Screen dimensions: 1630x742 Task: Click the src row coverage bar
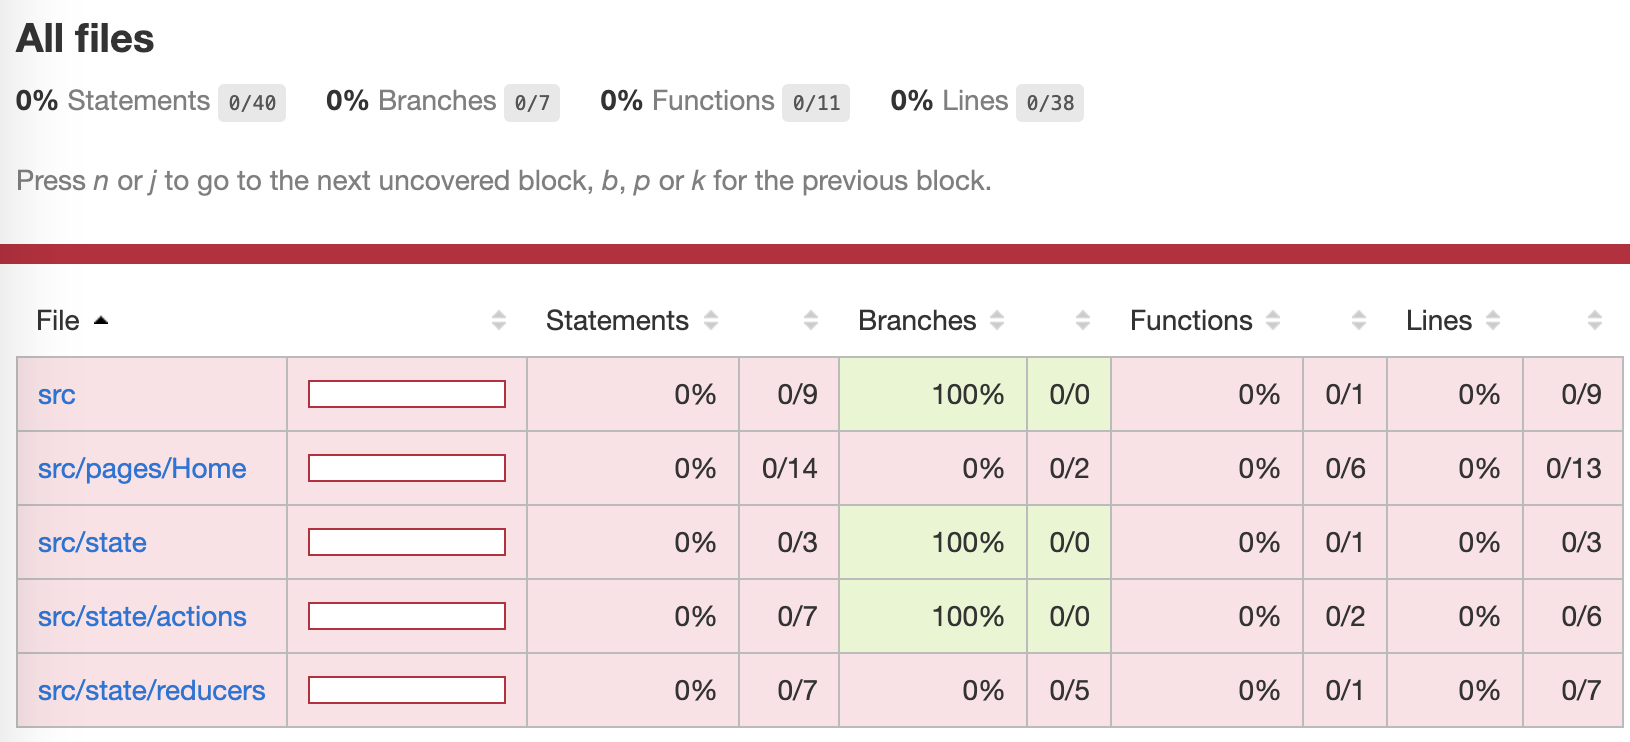pos(407,394)
